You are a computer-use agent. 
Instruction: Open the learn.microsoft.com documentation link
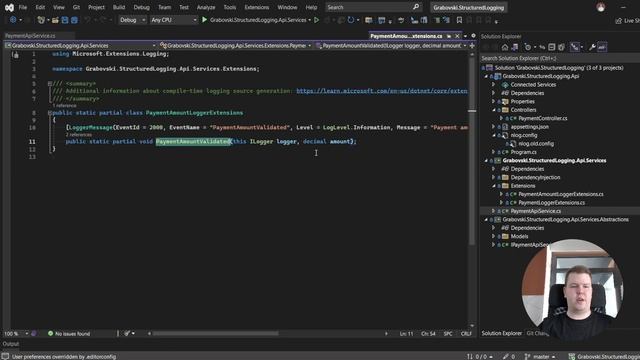click(382, 91)
